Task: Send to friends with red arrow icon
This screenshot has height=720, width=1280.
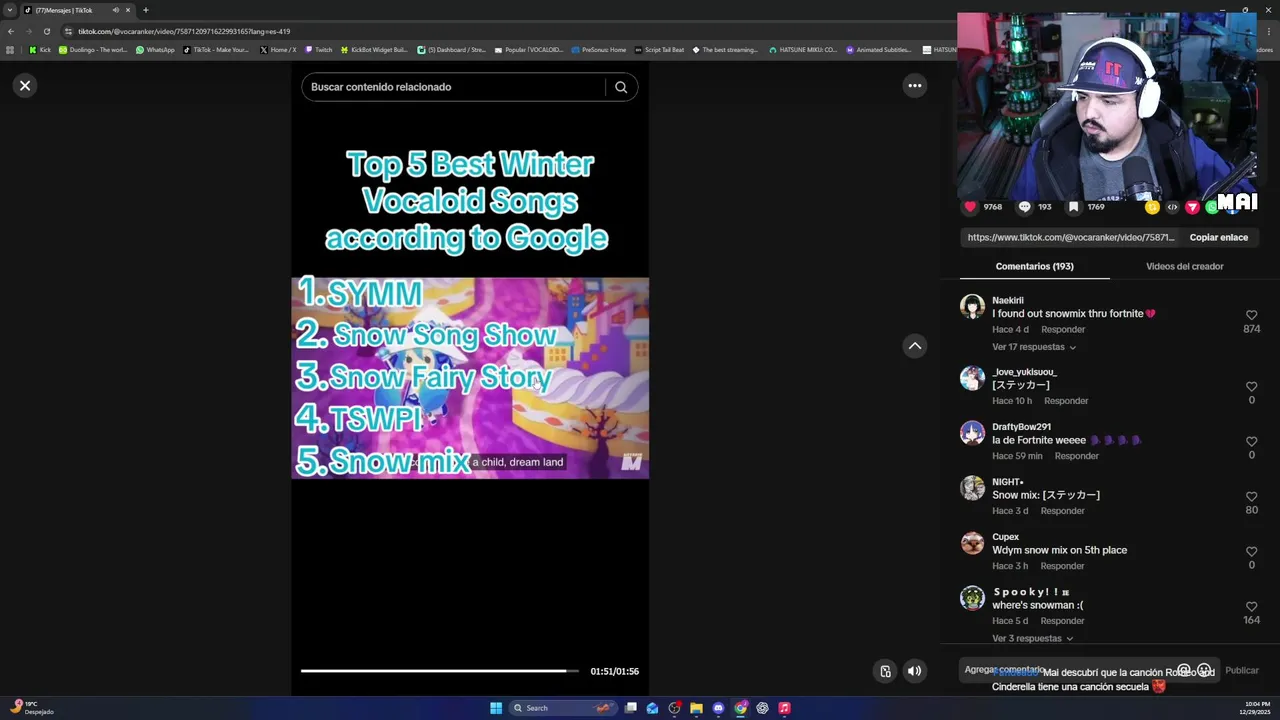Action: (1192, 207)
